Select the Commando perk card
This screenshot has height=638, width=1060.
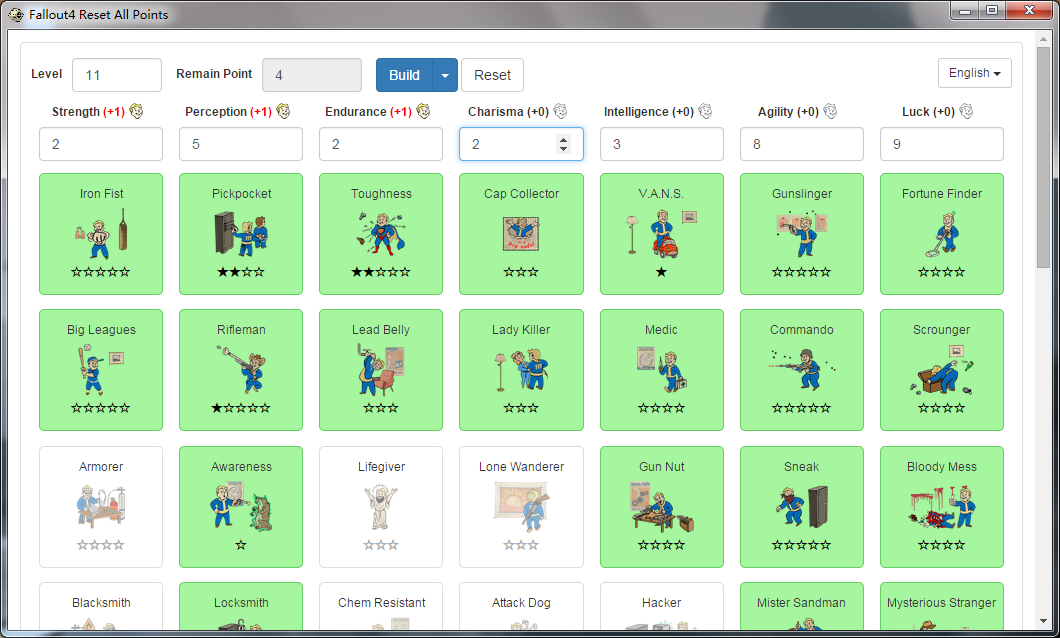coord(802,370)
